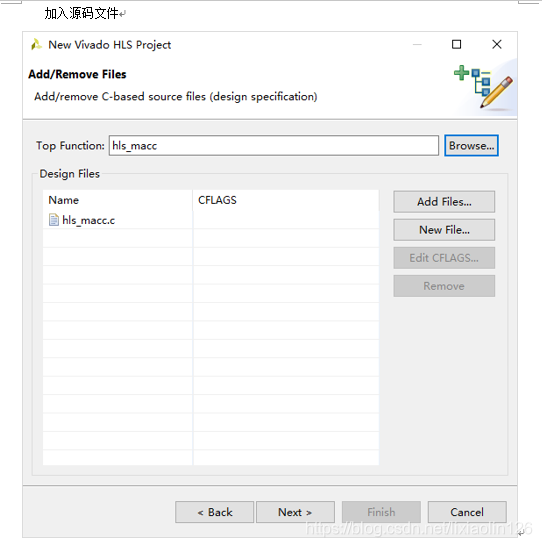Cancel the project wizard
Image resolution: width=542 pixels, height=547 pixels.
[467, 512]
